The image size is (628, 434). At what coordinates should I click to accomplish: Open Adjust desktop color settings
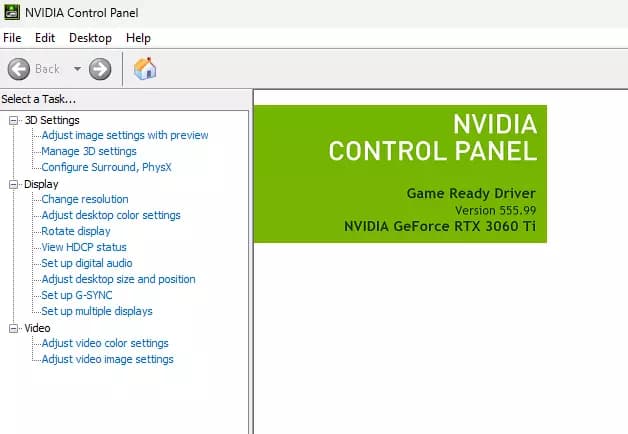(111, 215)
